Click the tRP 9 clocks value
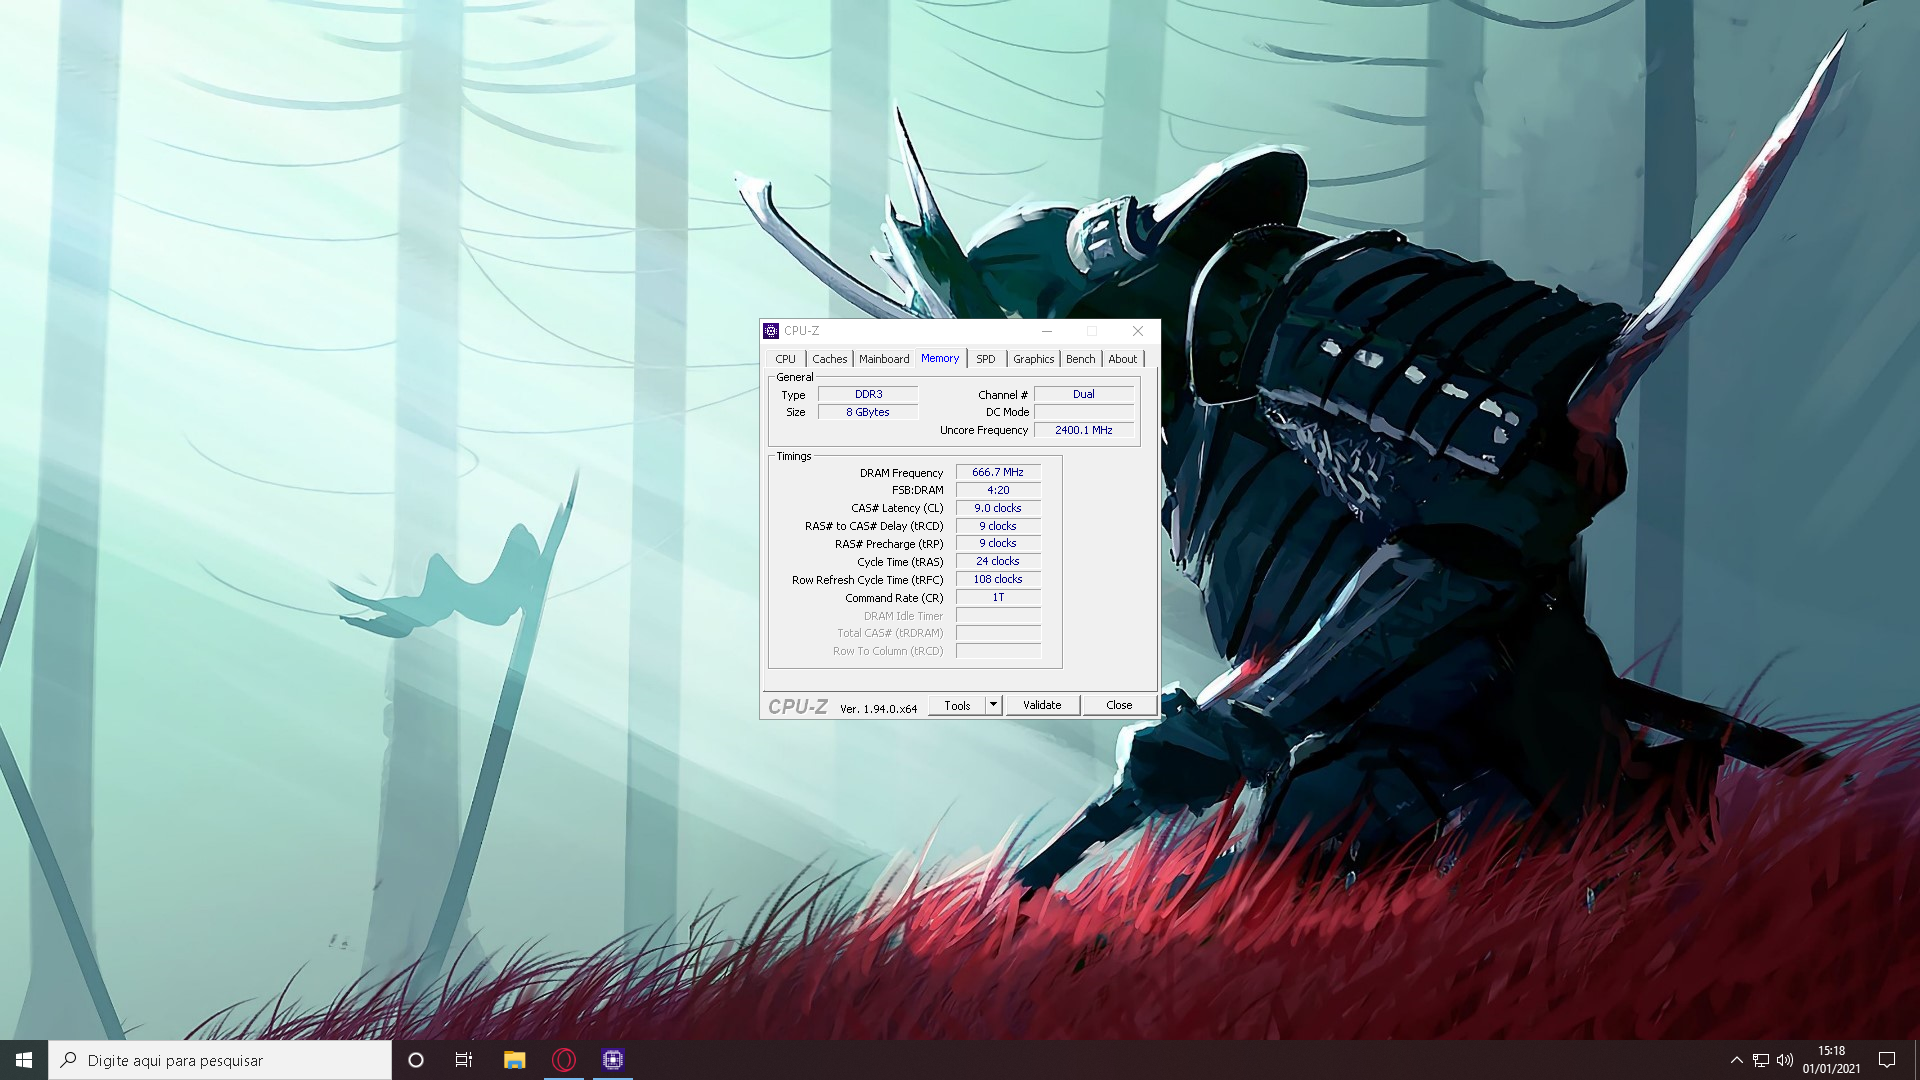Image resolution: width=1920 pixels, height=1080 pixels. (x=998, y=543)
